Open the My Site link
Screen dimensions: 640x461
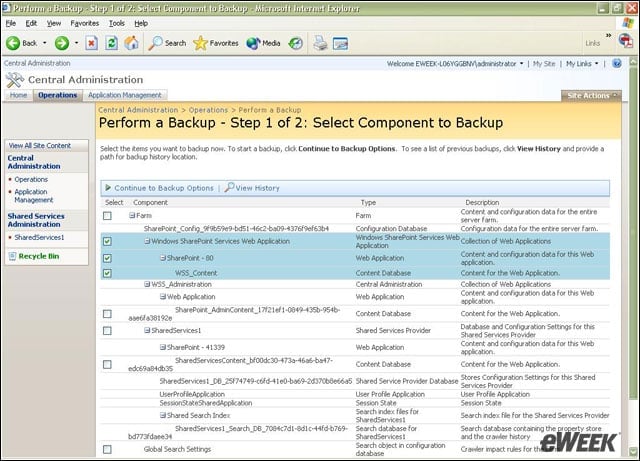pos(544,64)
